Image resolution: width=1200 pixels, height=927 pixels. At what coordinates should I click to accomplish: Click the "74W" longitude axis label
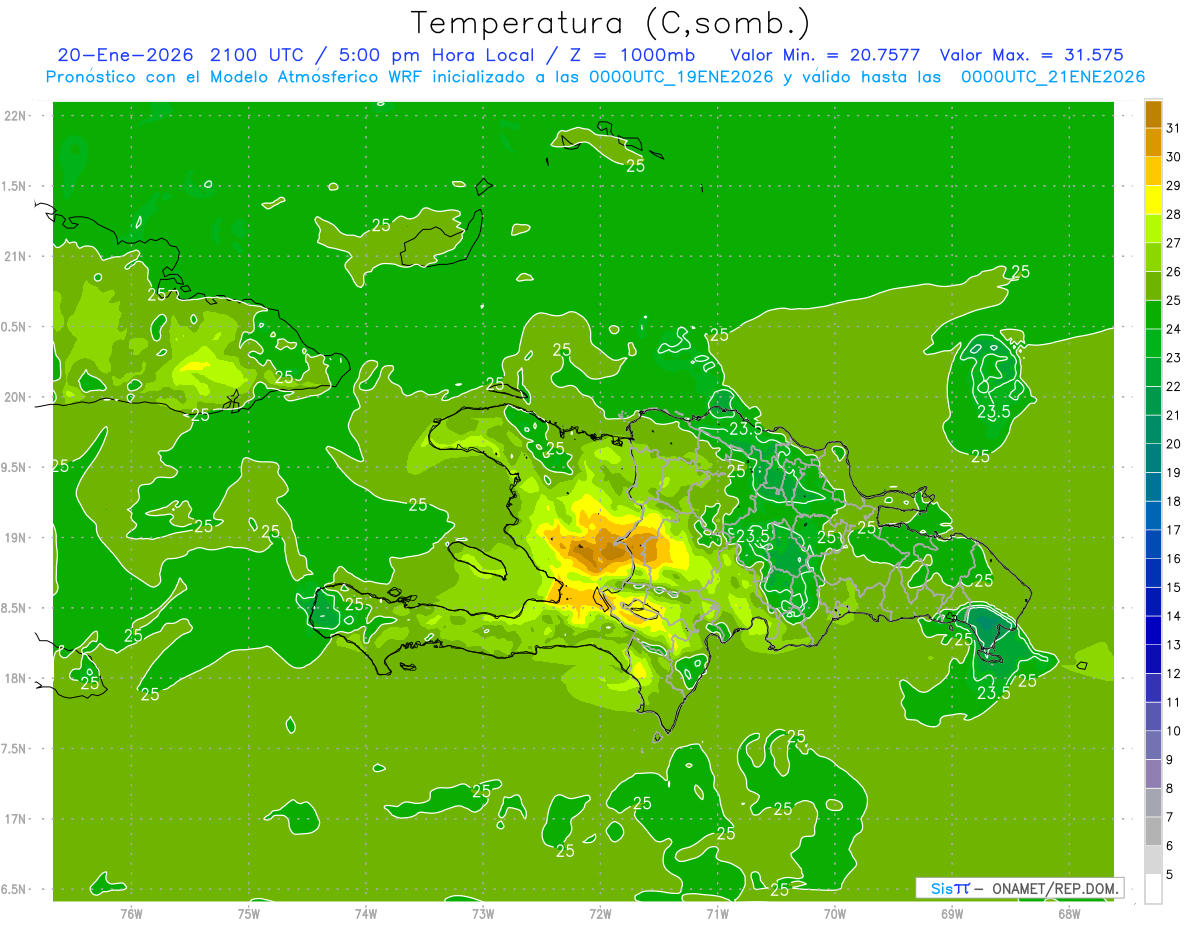365,914
